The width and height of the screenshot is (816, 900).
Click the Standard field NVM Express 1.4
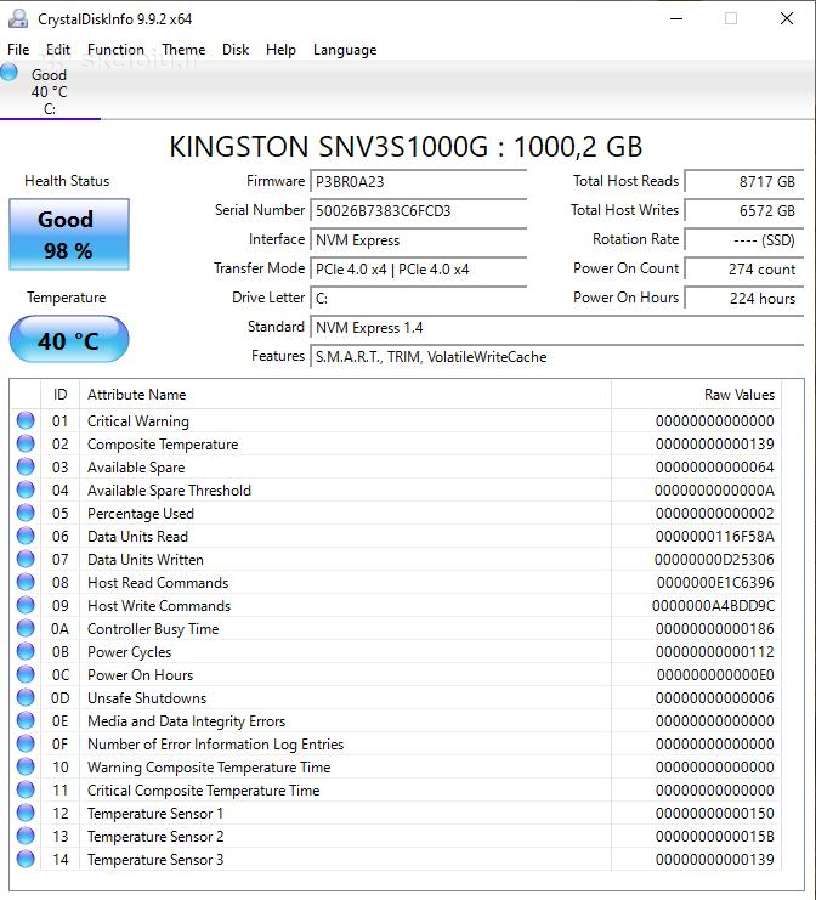coord(557,327)
